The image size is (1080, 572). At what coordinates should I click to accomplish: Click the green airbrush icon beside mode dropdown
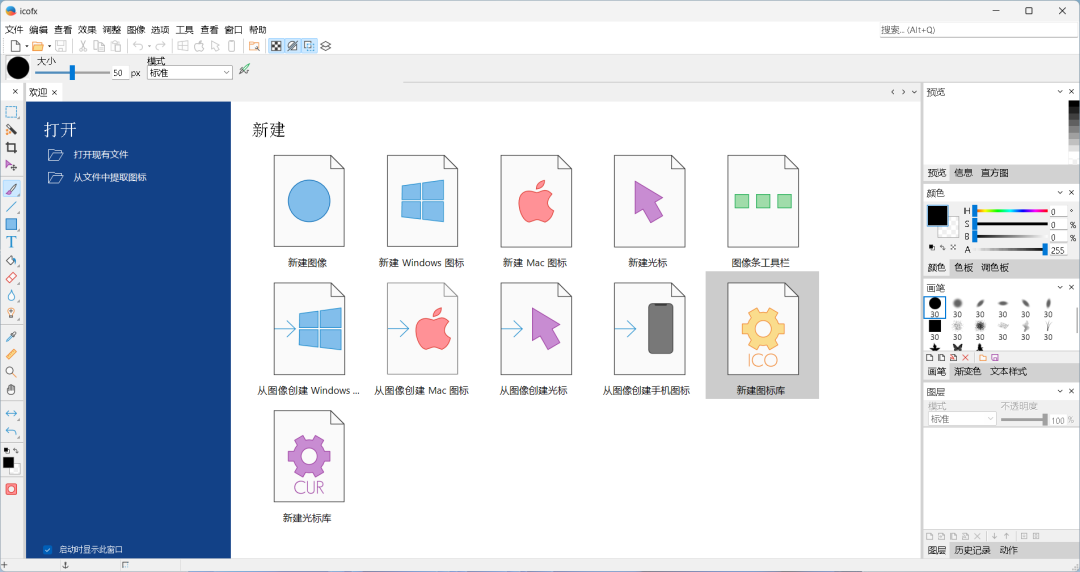tap(245, 70)
